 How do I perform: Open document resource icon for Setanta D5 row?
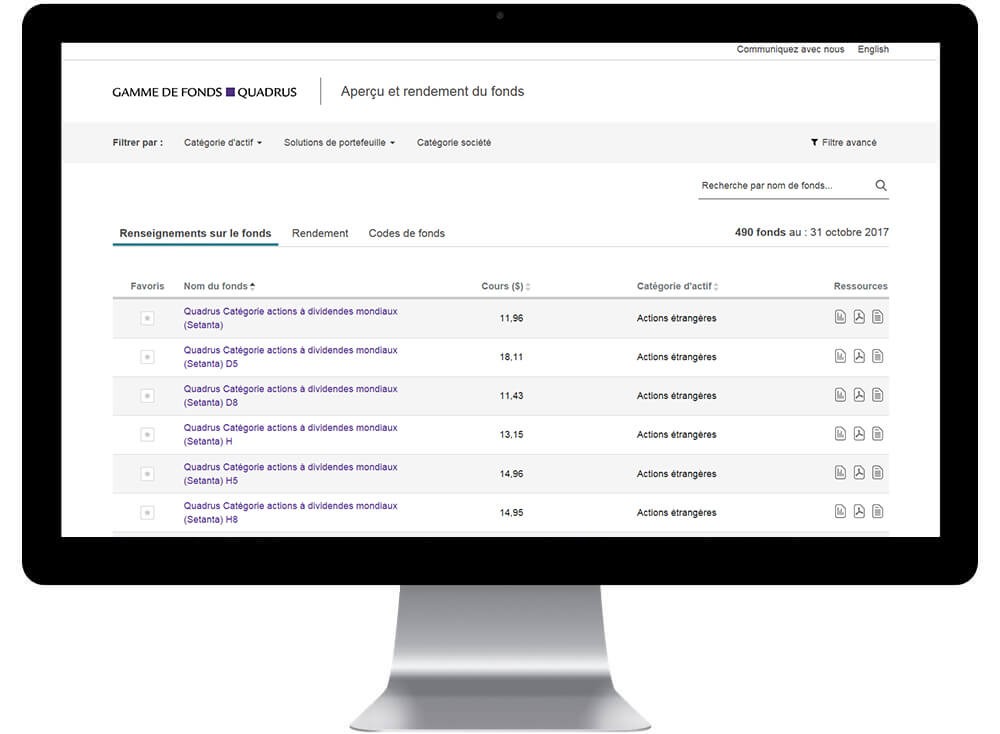click(x=878, y=356)
